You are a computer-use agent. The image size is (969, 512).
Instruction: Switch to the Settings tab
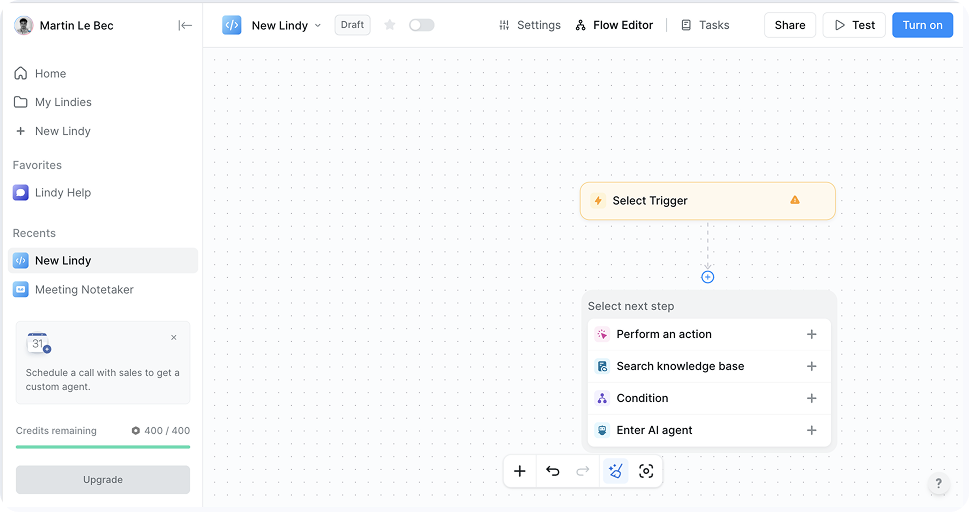coord(530,25)
